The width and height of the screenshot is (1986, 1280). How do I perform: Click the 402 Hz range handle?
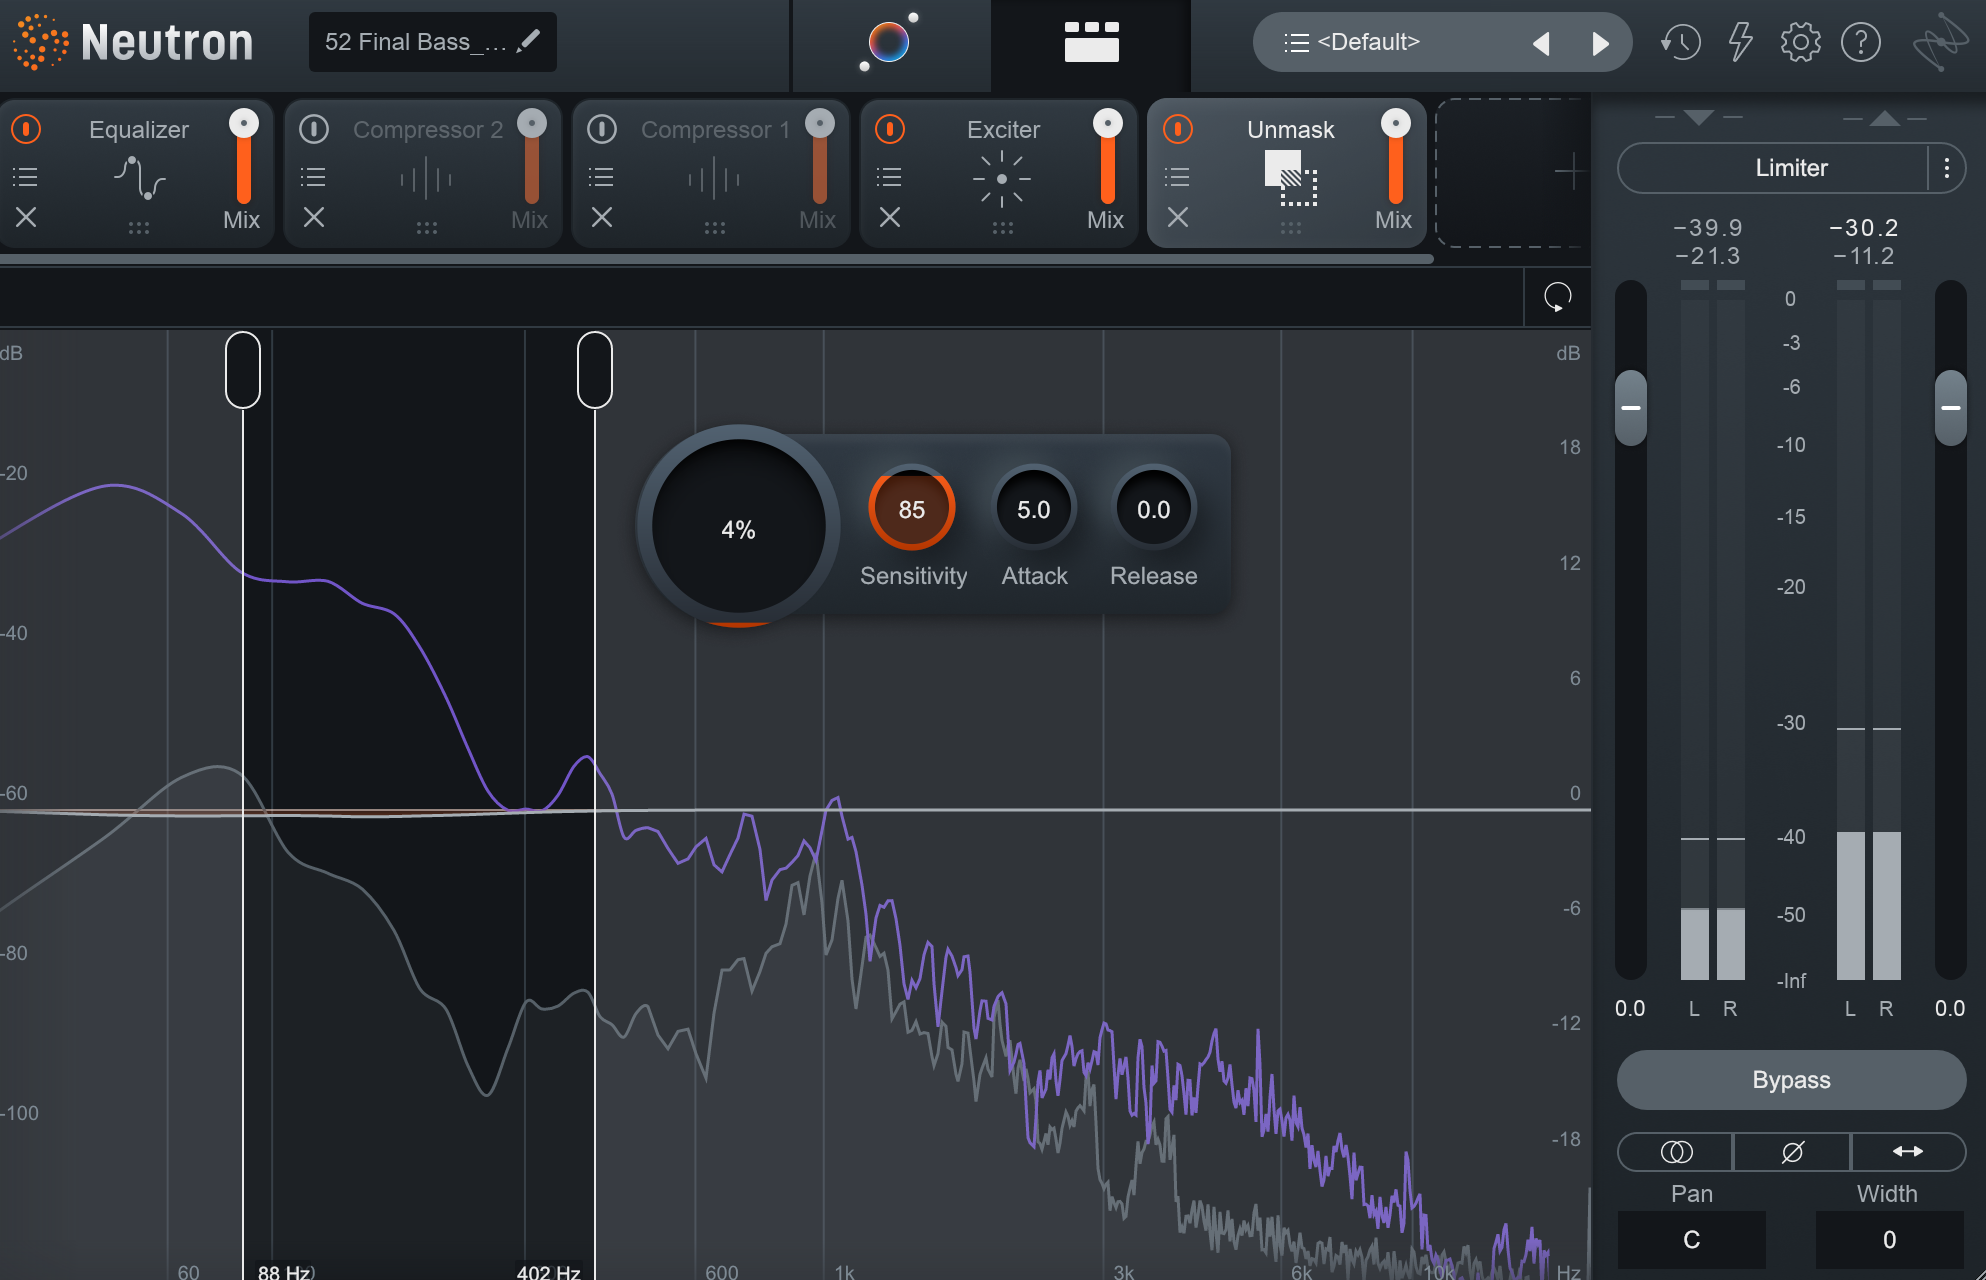pyautogui.click(x=595, y=370)
